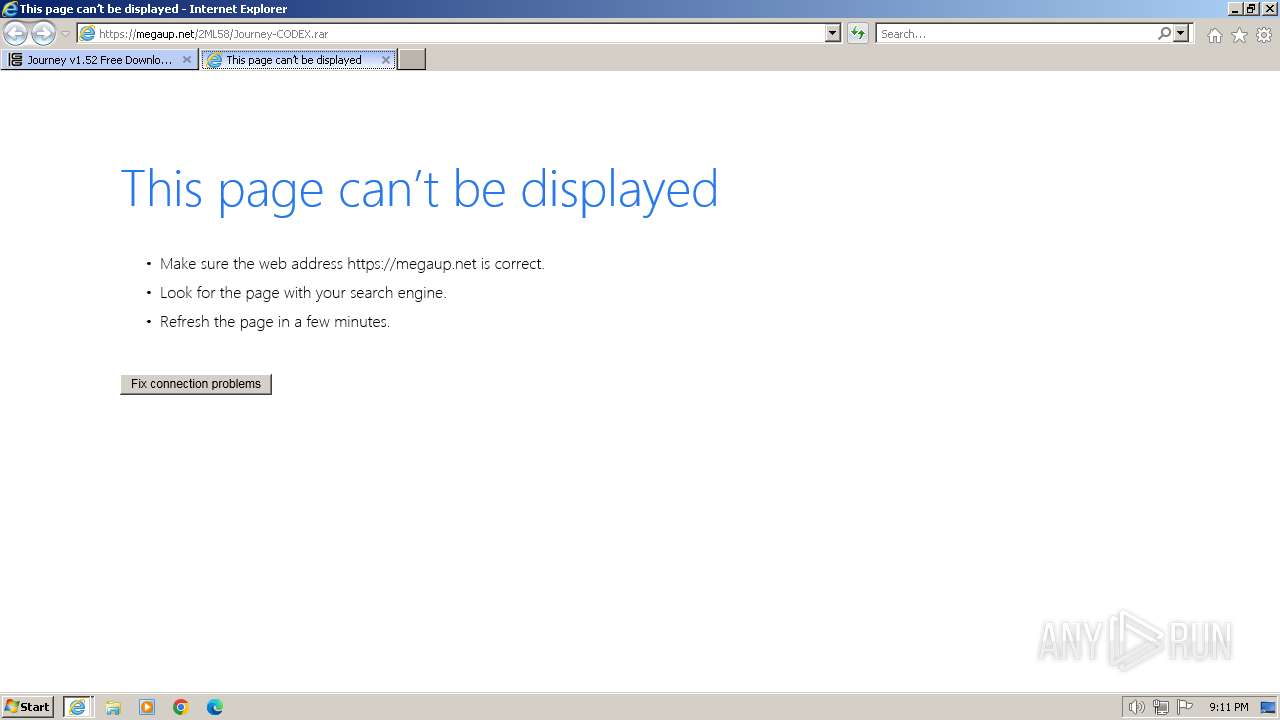Click the 9:11 PM system clock

coord(1228,707)
